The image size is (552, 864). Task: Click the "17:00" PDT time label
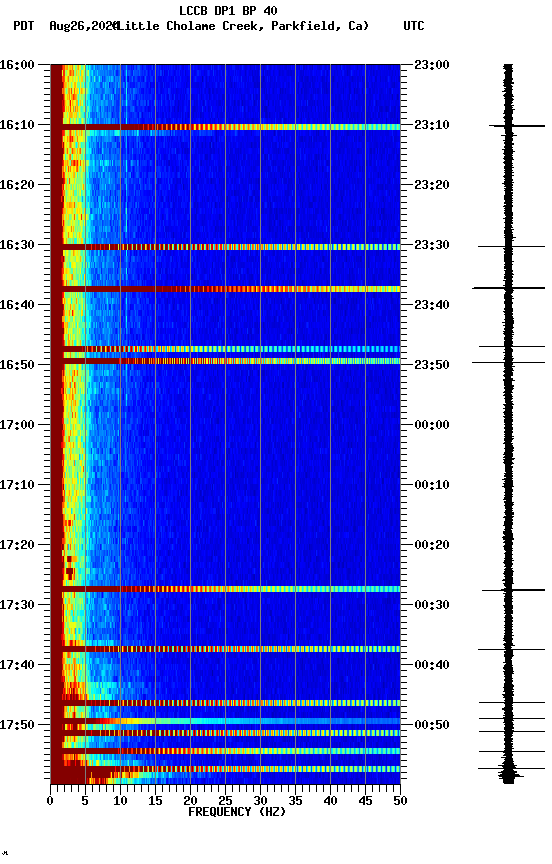pos(17,425)
